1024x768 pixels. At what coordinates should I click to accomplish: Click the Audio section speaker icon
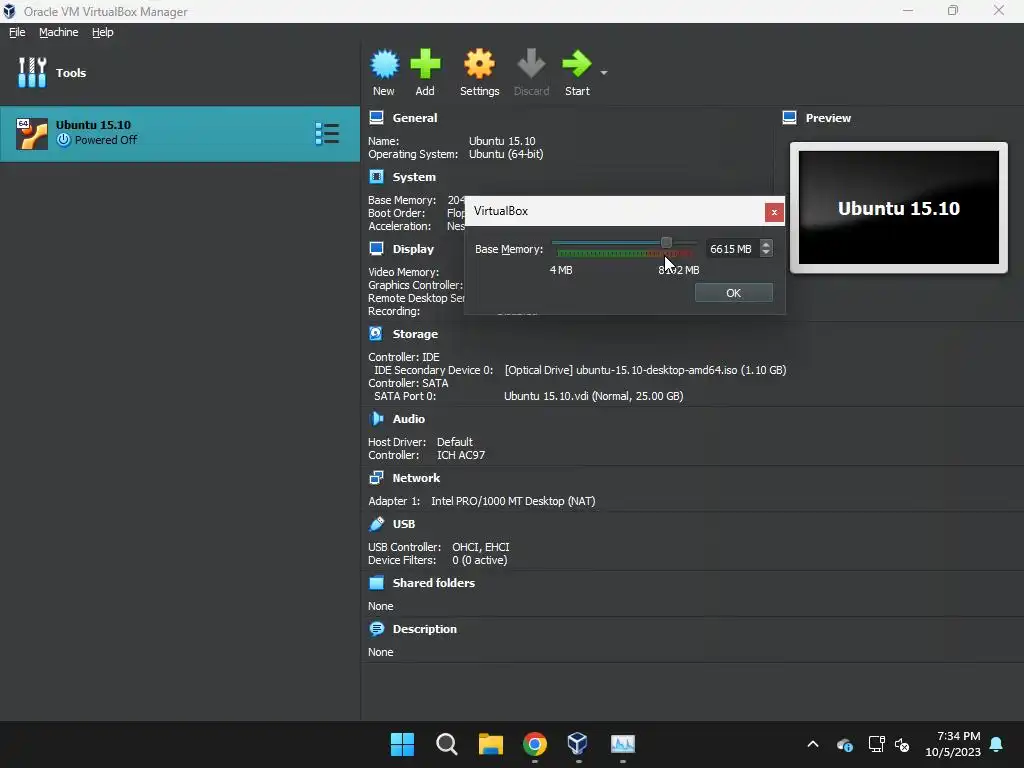pyautogui.click(x=376, y=419)
